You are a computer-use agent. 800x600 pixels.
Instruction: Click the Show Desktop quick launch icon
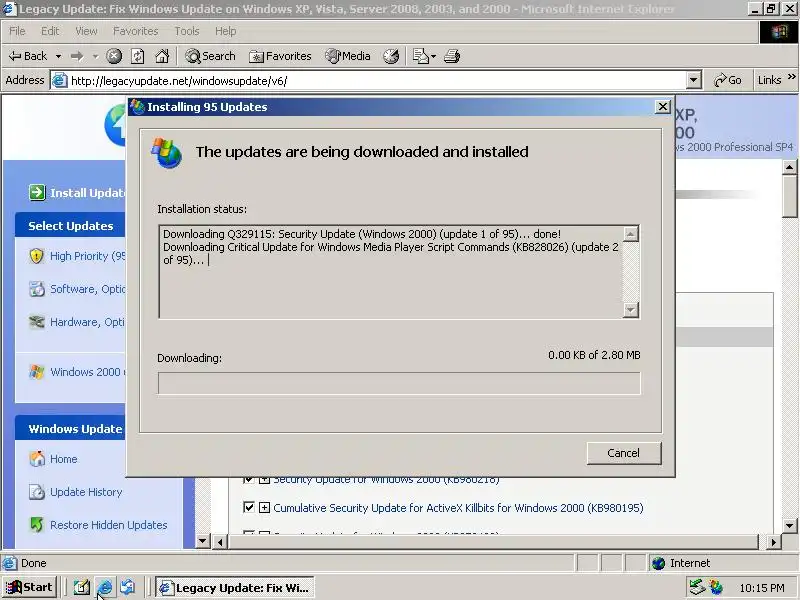point(82,588)
